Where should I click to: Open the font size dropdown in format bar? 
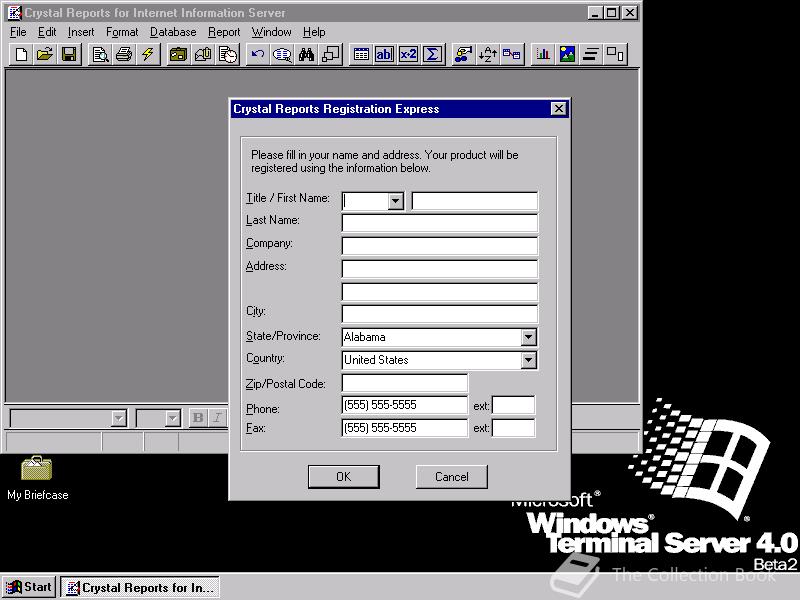pos(173,418)
